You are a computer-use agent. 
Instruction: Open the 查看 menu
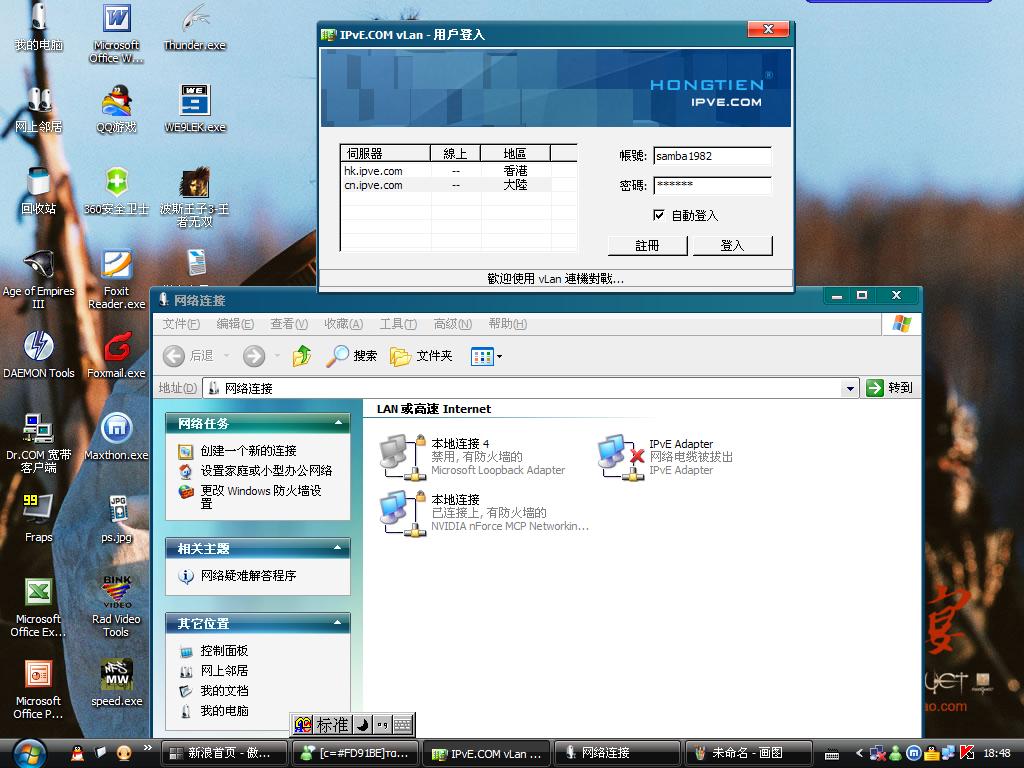[287, 323]
